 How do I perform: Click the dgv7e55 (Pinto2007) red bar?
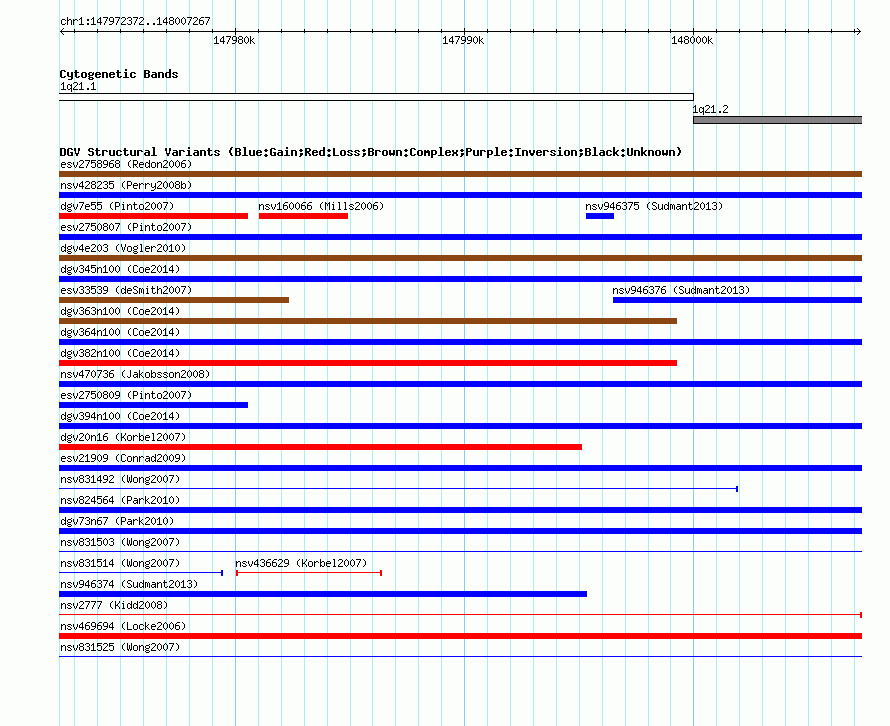[153, 216]
